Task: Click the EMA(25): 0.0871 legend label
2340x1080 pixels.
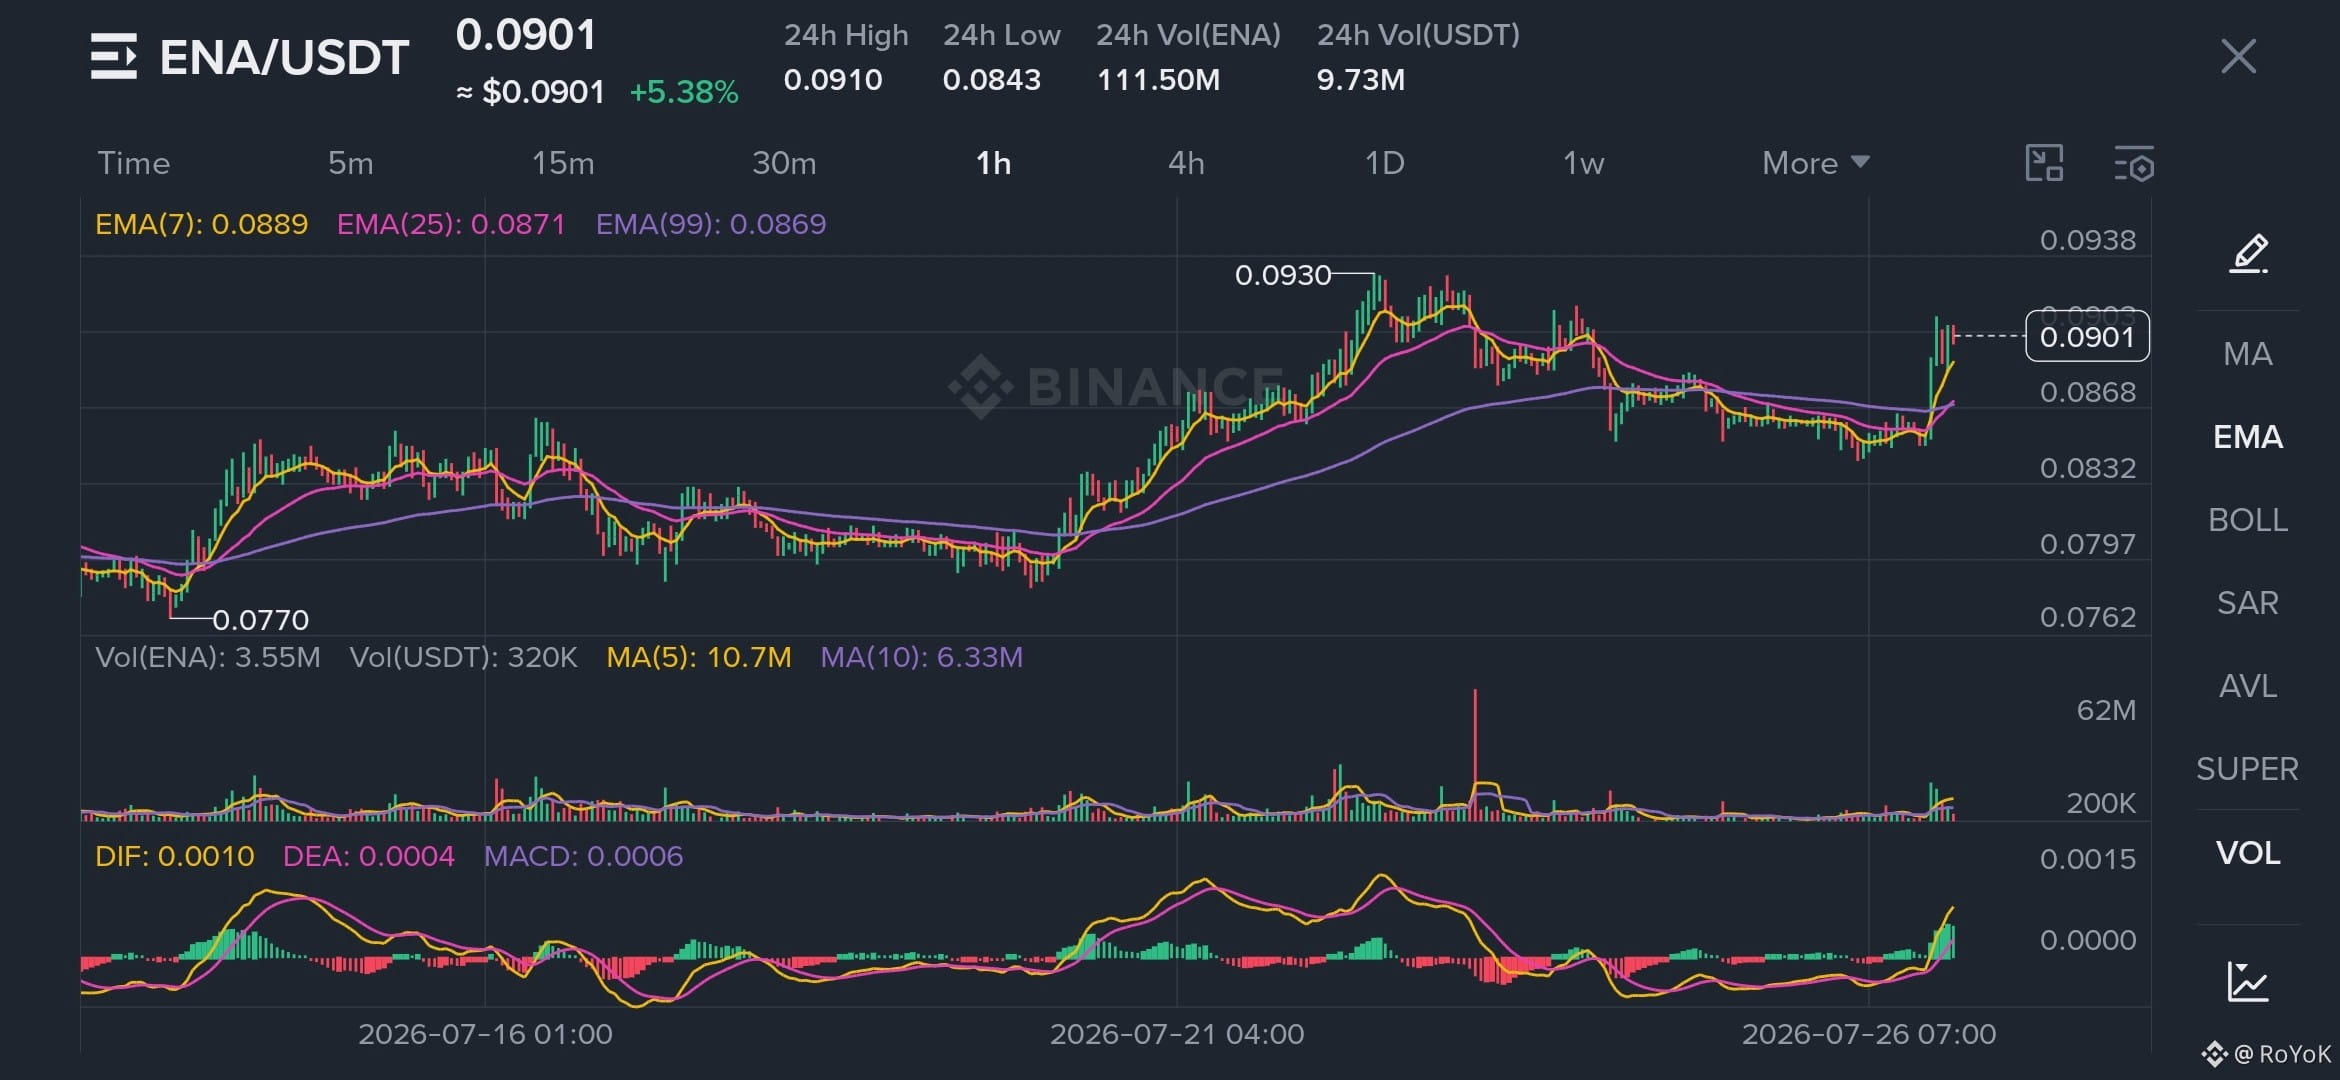Action: click(x=451, y=224)
